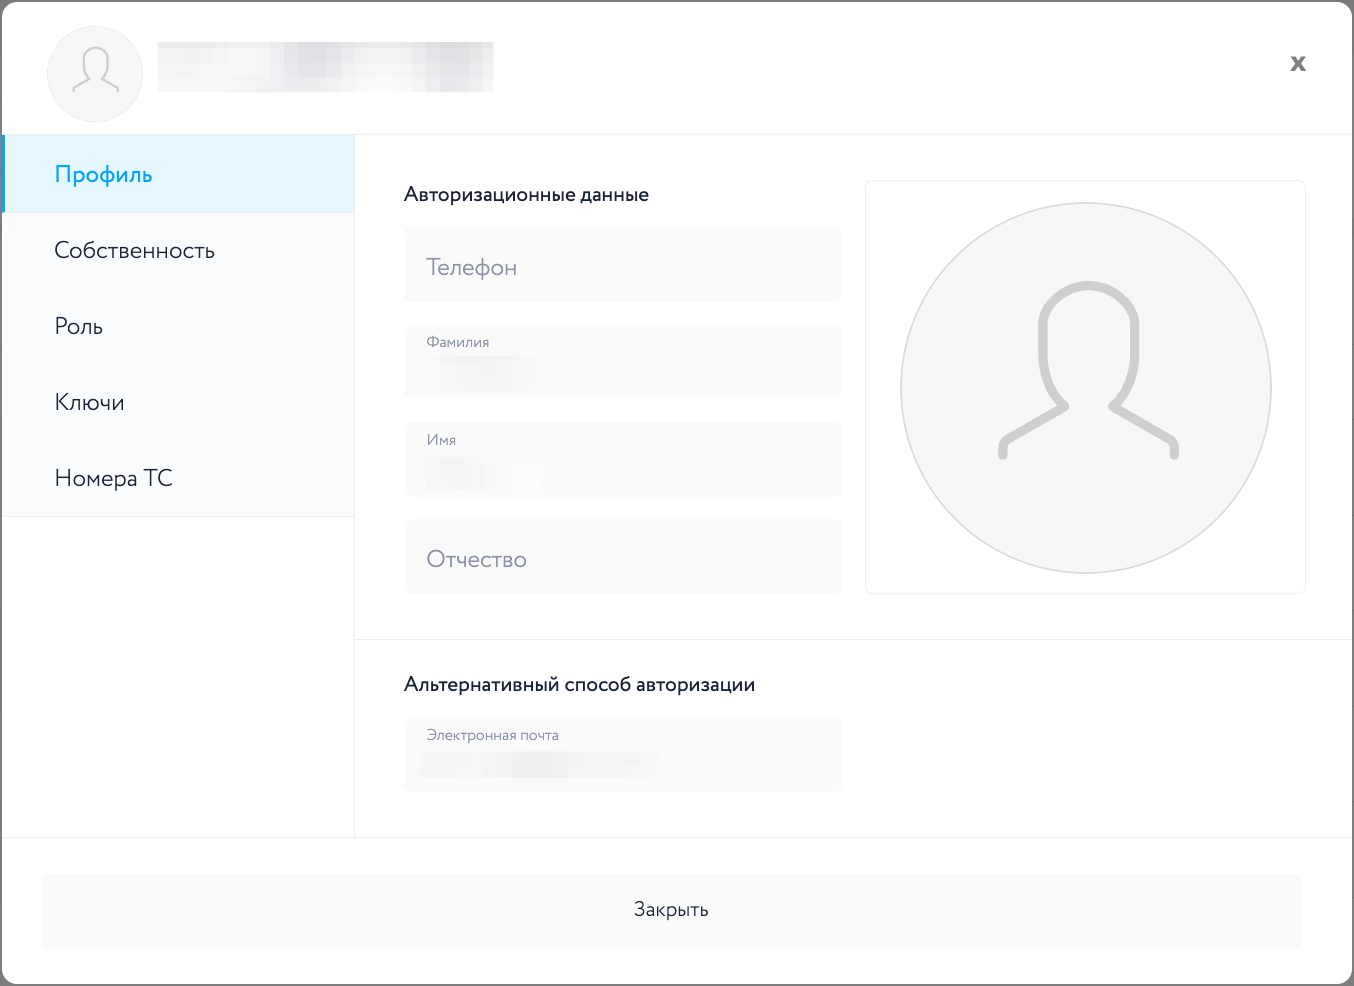This screenshot has width=1354, height=986.
Task: Go to the Ключи tab
Action: click(90, 403)
